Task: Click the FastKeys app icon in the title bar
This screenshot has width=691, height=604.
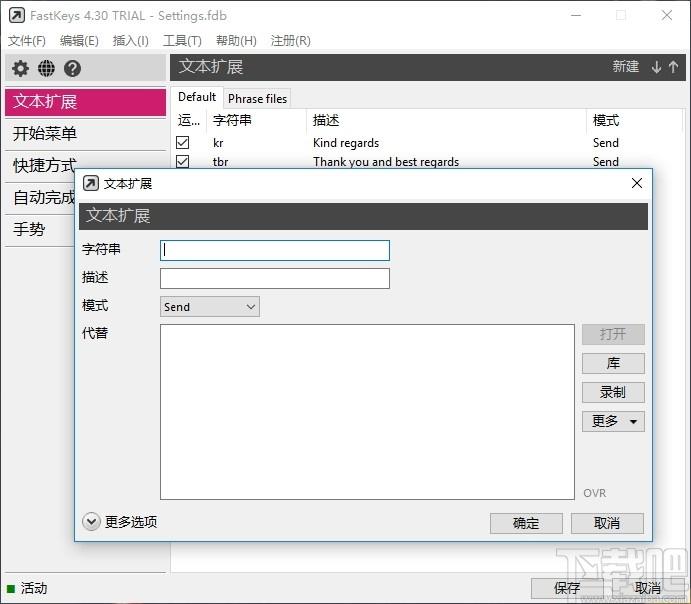Action: click(17, 15)
